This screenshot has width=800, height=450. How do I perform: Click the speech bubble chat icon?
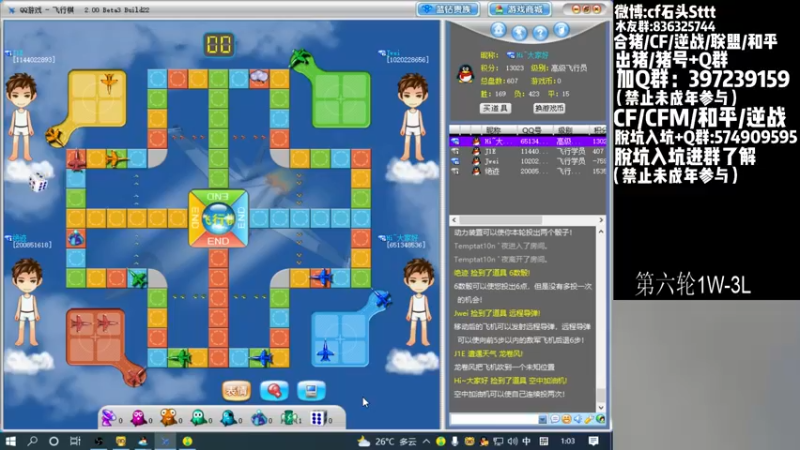555,419
